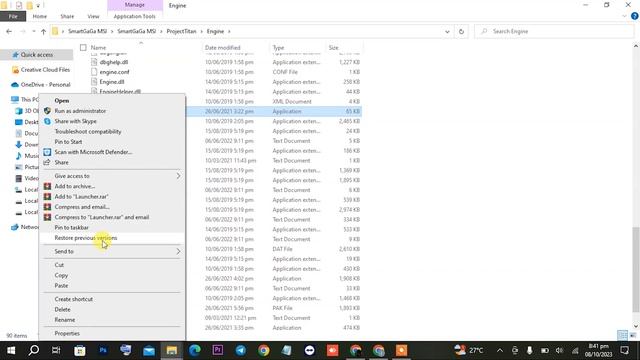Open Photoshop from taskbar
This screenshot has width=640, height=360.
(x=103, y=350)
